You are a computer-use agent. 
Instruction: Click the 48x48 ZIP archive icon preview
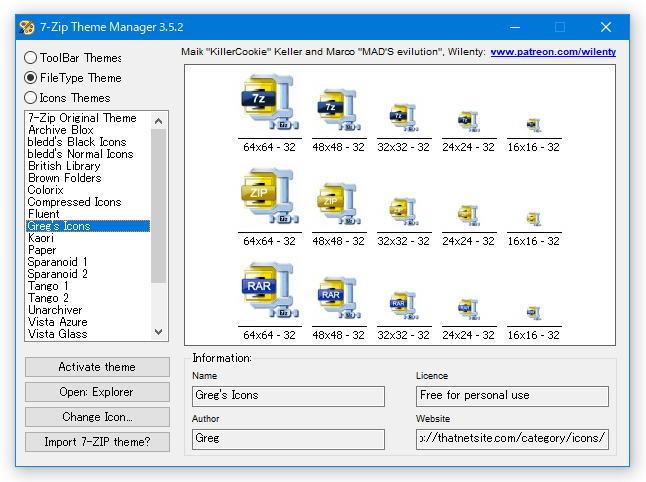338,204
